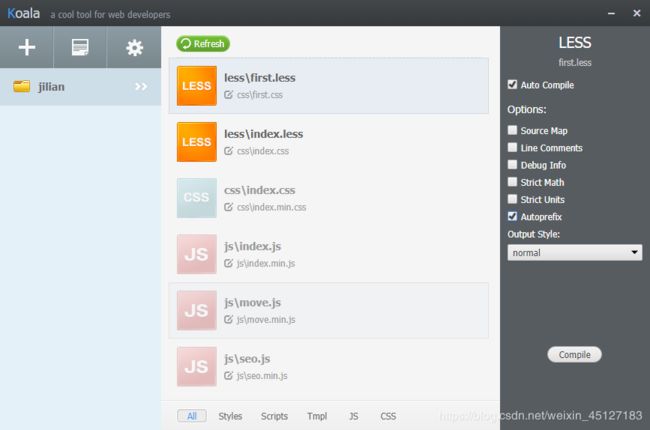Enable the Strict Math option
Screen dimensions: 650x430
[512, 182]
